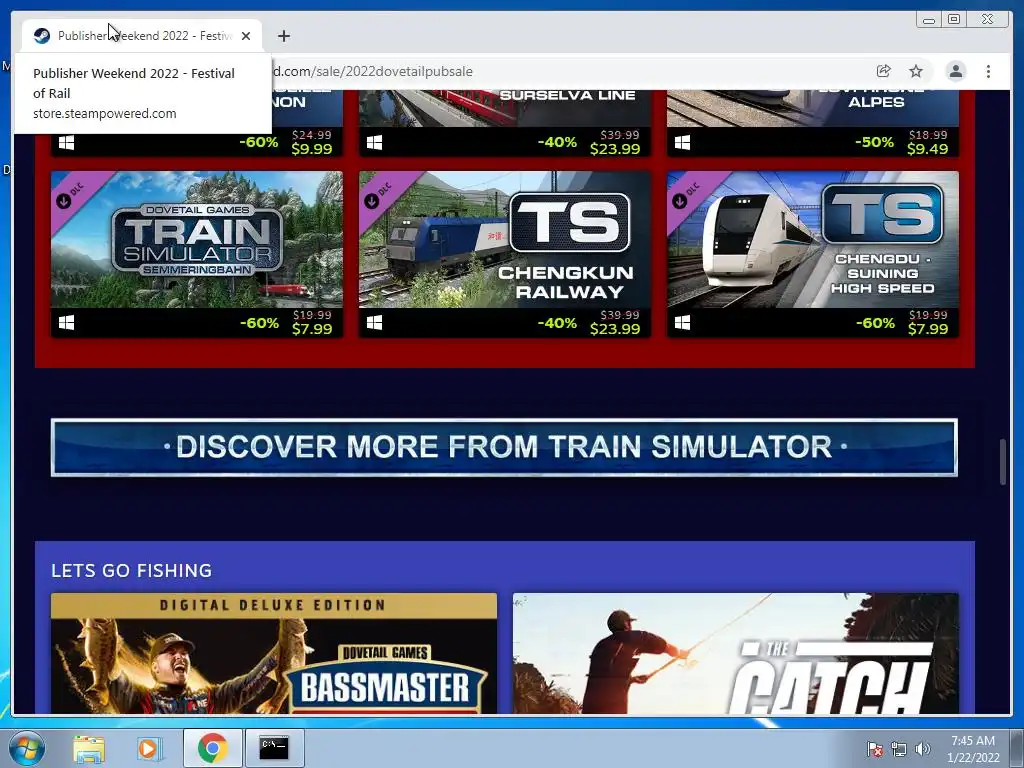Click the $23.99 price on Chengkun Railway

tap(615, 329)
